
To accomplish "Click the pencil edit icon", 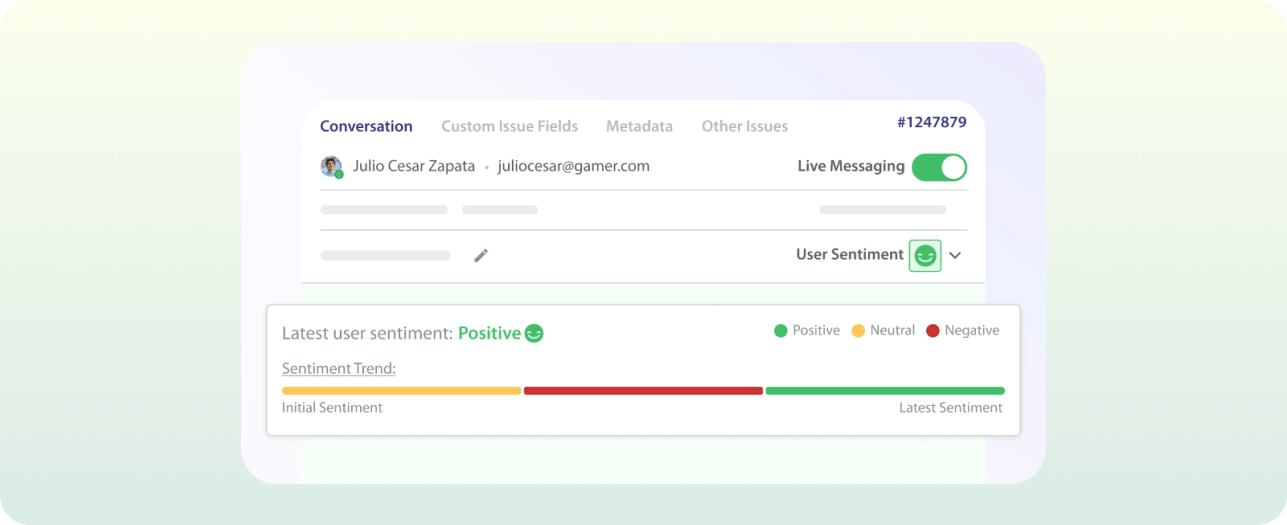I will [x=481, y=256].
